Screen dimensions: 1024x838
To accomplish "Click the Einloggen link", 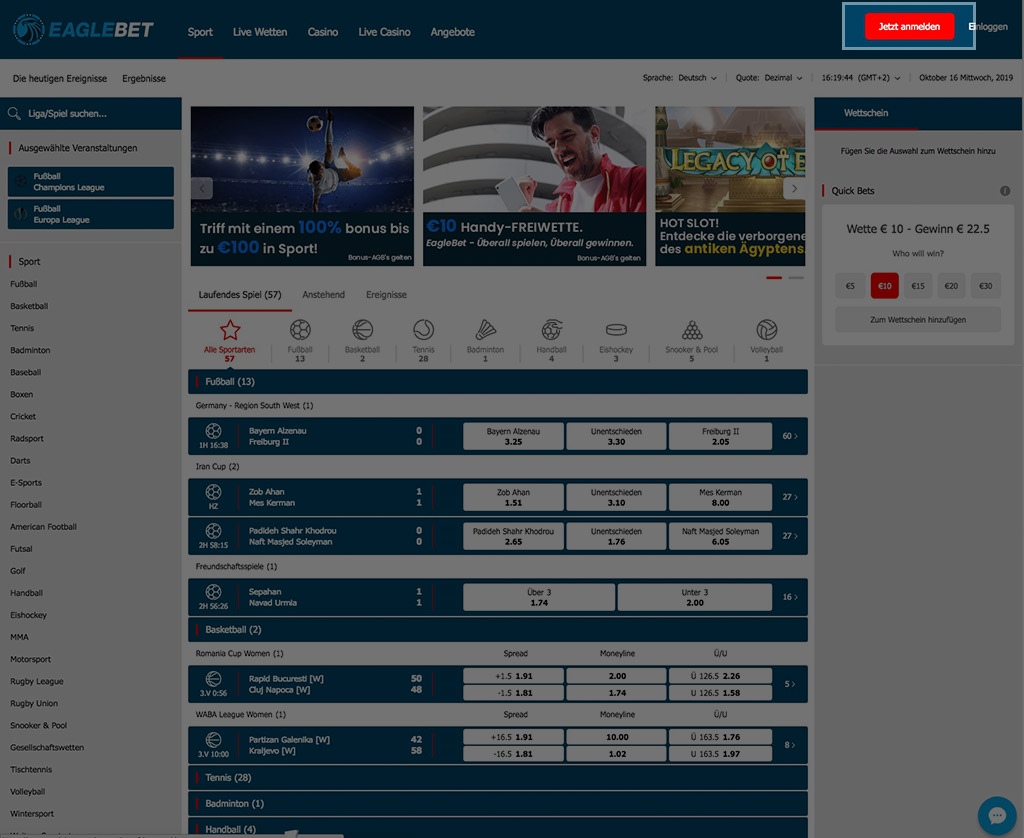I will click(x=988, y=27).
